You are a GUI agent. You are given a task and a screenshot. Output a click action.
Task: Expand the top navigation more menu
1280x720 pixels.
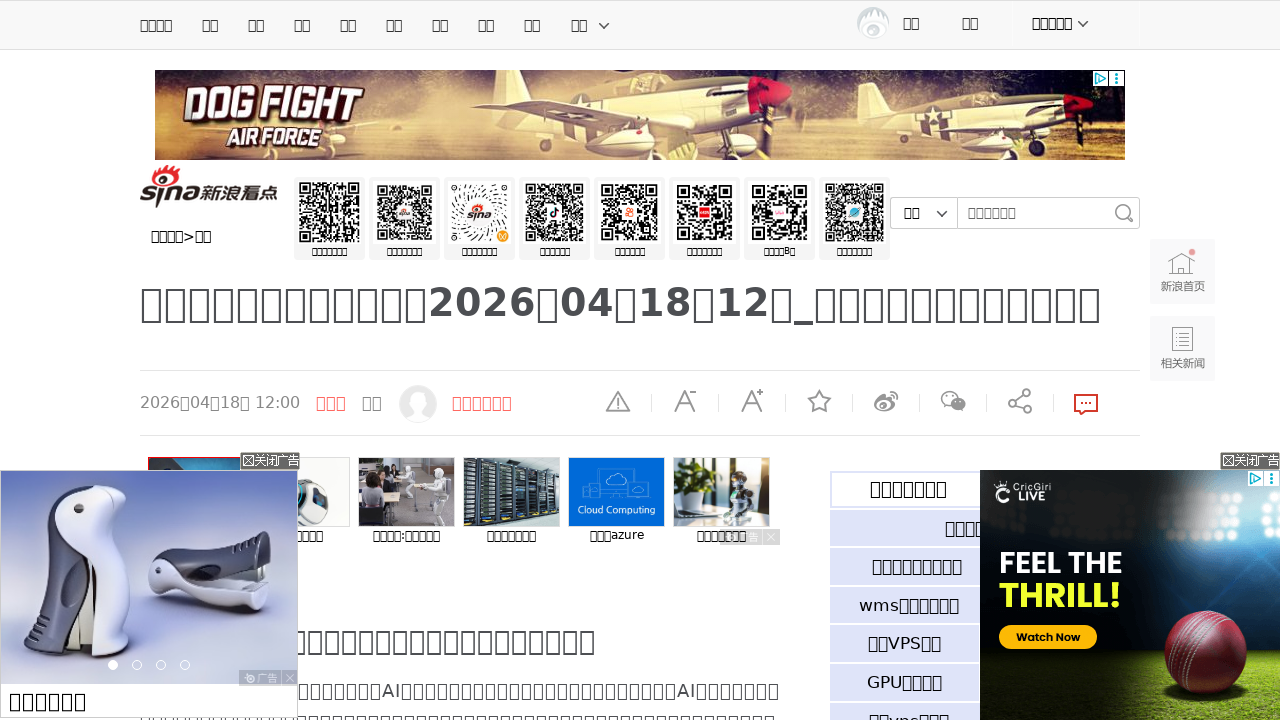pyautogui.click(x=590, y=25)
